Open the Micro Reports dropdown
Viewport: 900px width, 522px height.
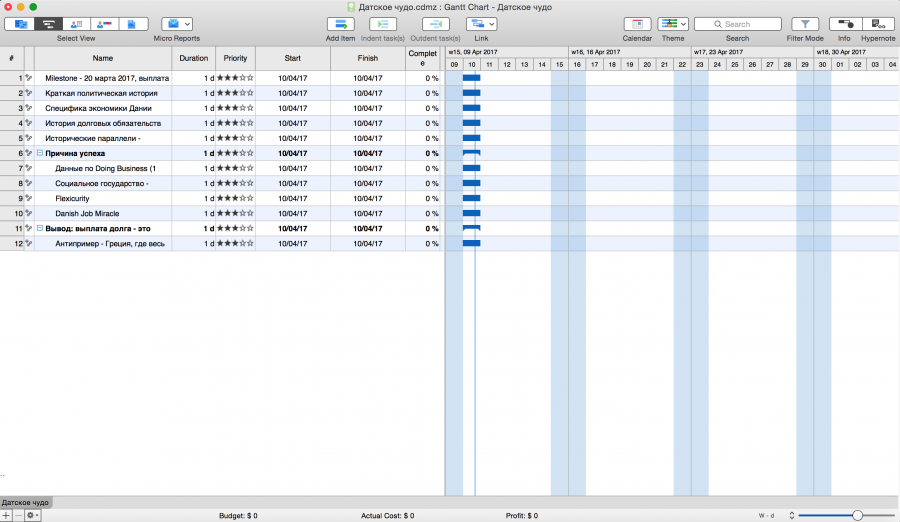[x=177, y=24]
